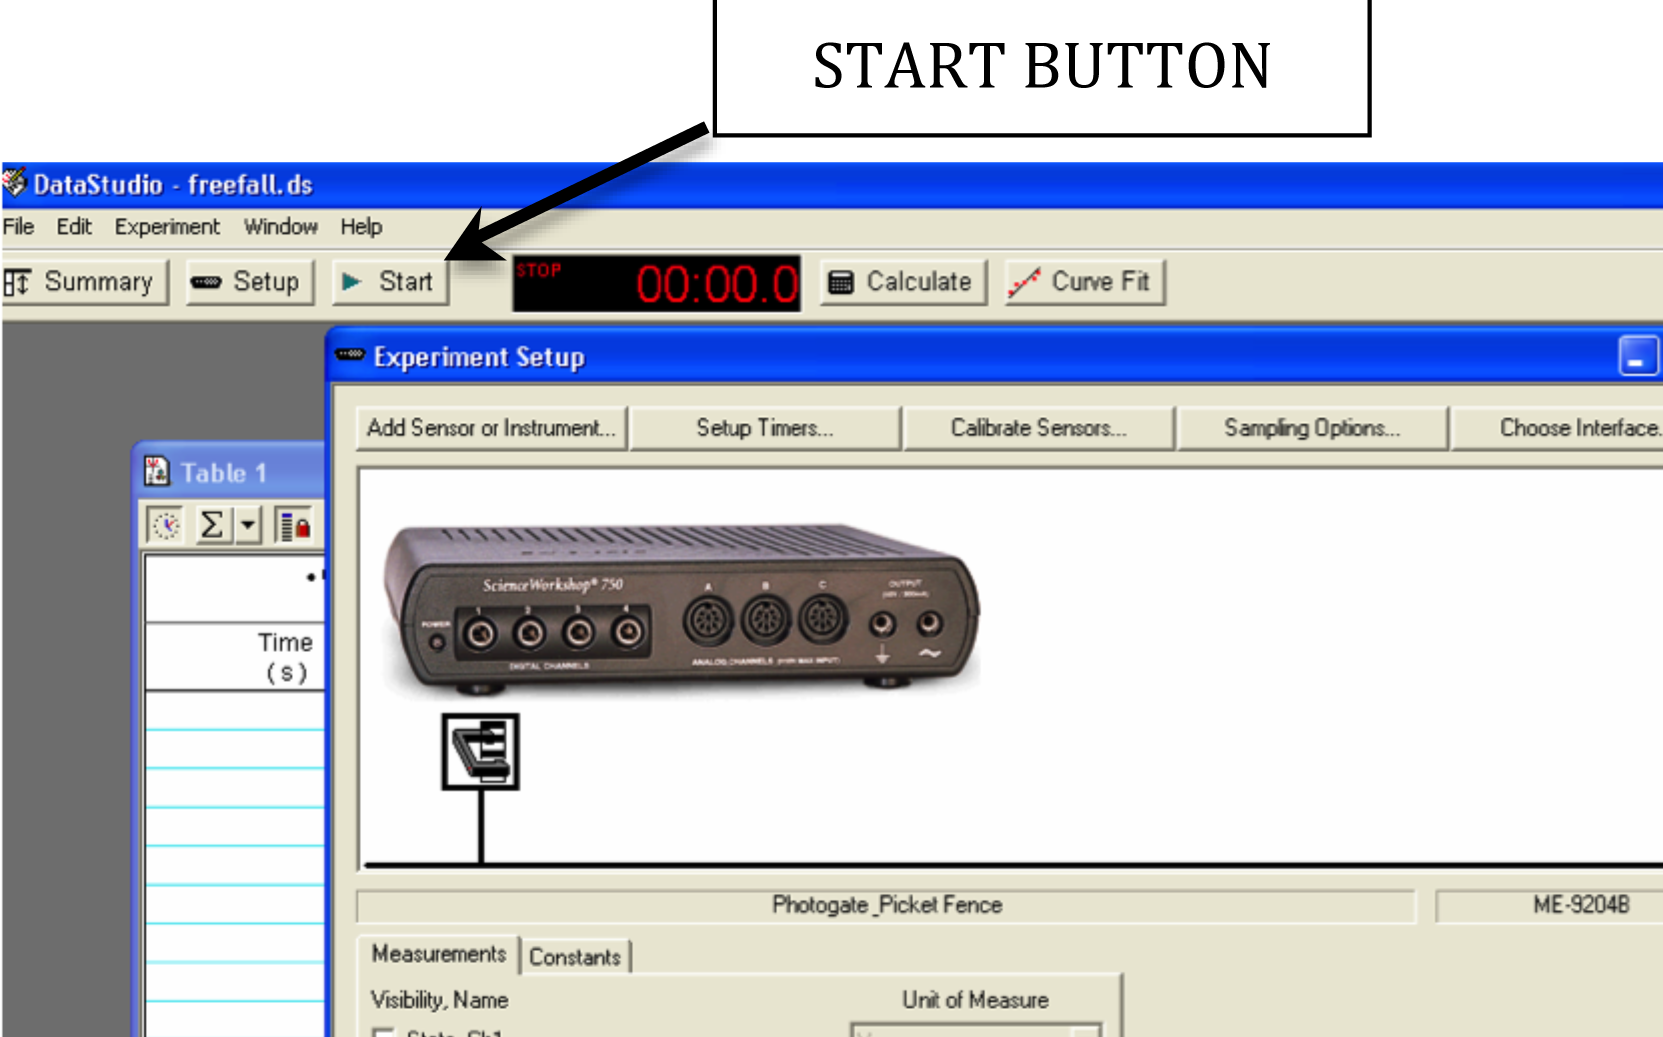Open the Calculate calculator tool
Image resolution: width=1663 pixels, height=1037 pixels.
[903, 282]
